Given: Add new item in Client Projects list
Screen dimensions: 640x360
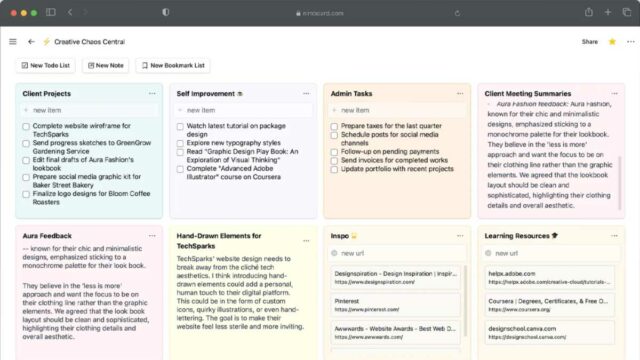Looking at the screenshot, I should click(x=89, y=110).
